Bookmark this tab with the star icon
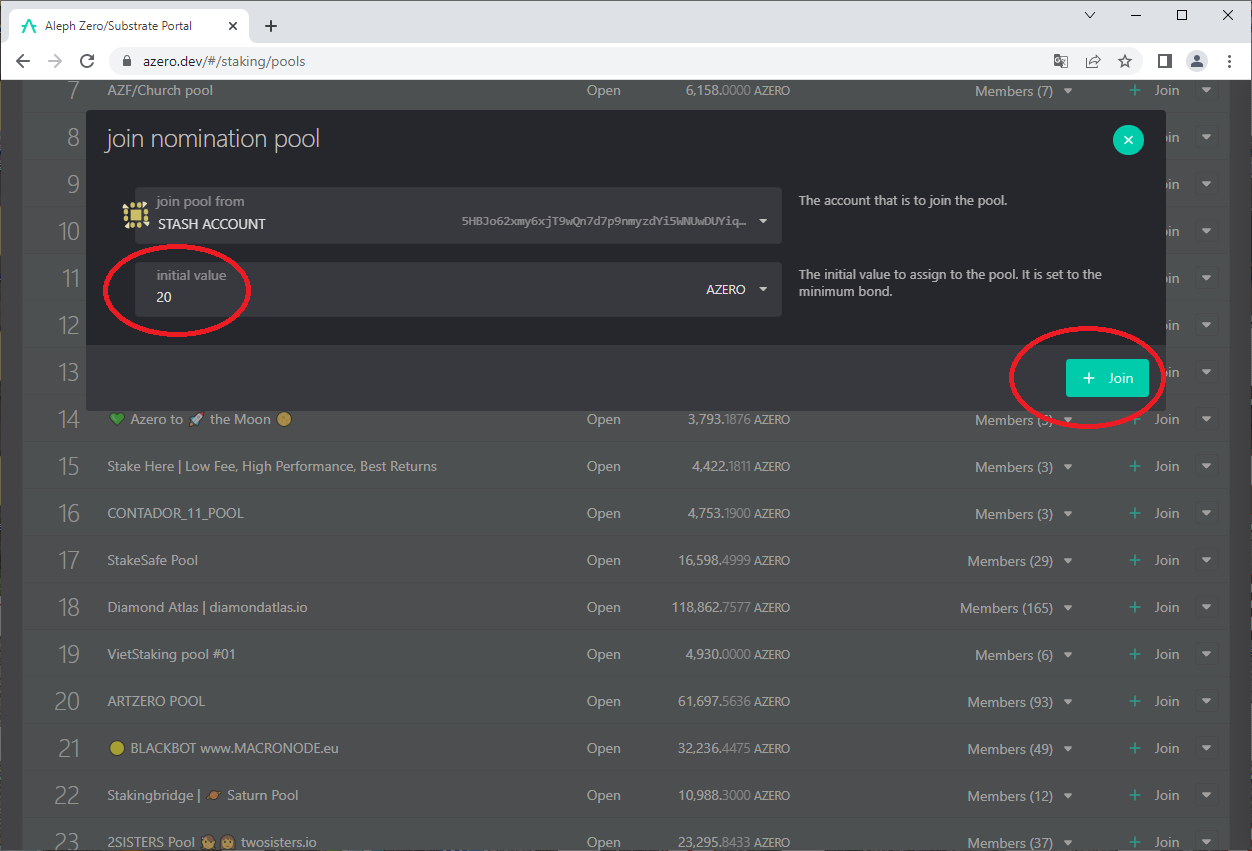Viewport: 1252px width, 851px height. pos(1125,61)
